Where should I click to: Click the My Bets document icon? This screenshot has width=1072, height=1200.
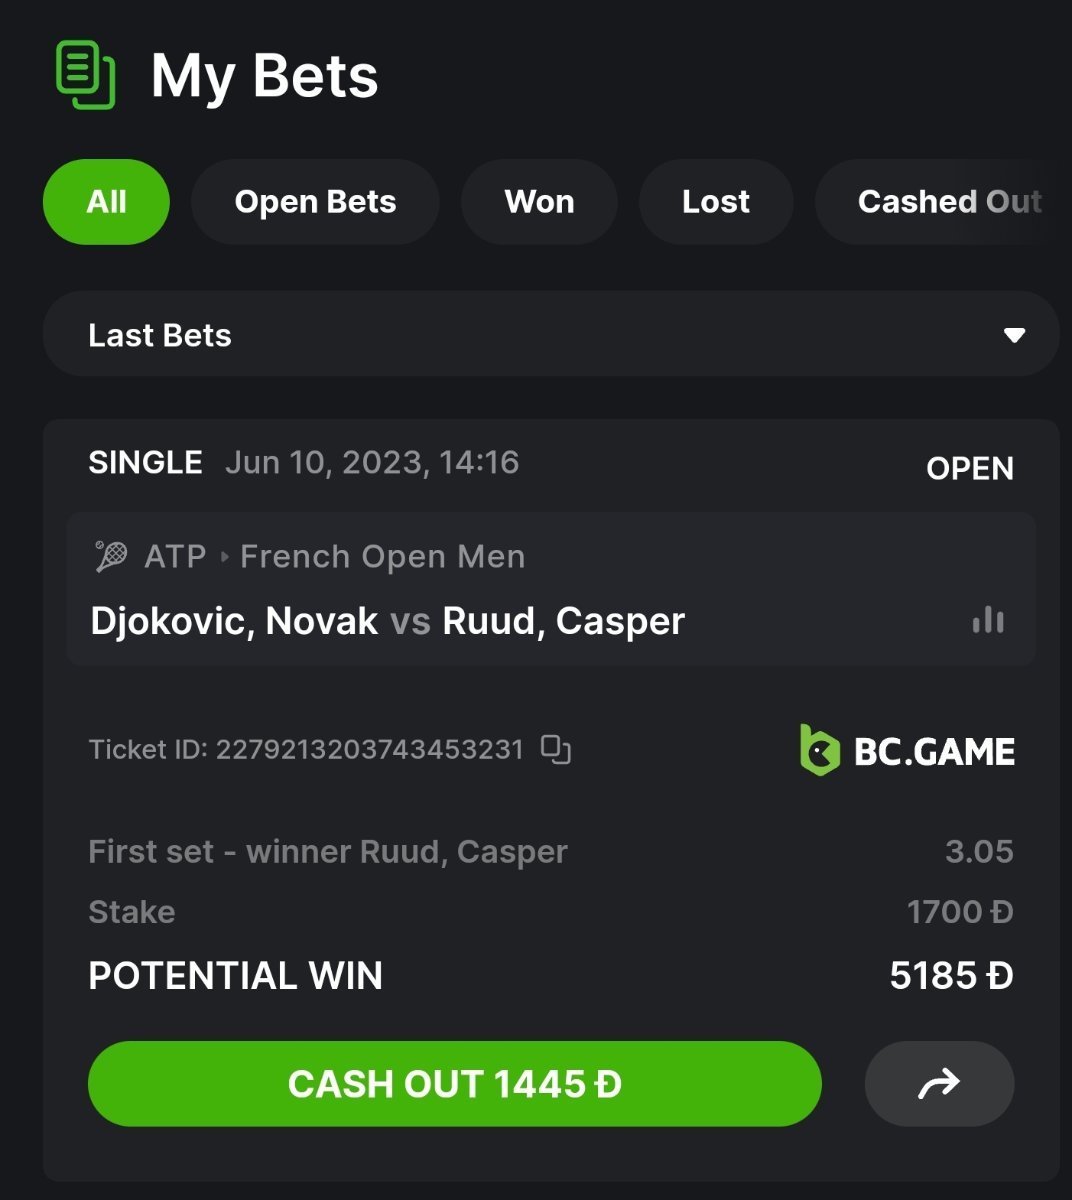pos(85,75)
